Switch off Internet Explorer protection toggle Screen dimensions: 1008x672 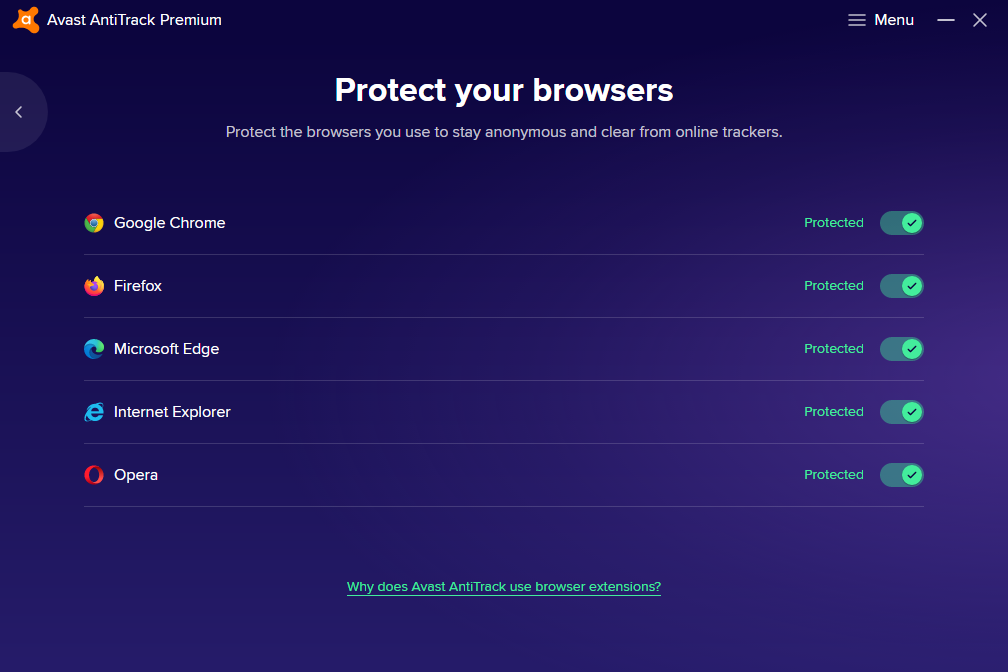pyautogui.click(x=901, y=412)
